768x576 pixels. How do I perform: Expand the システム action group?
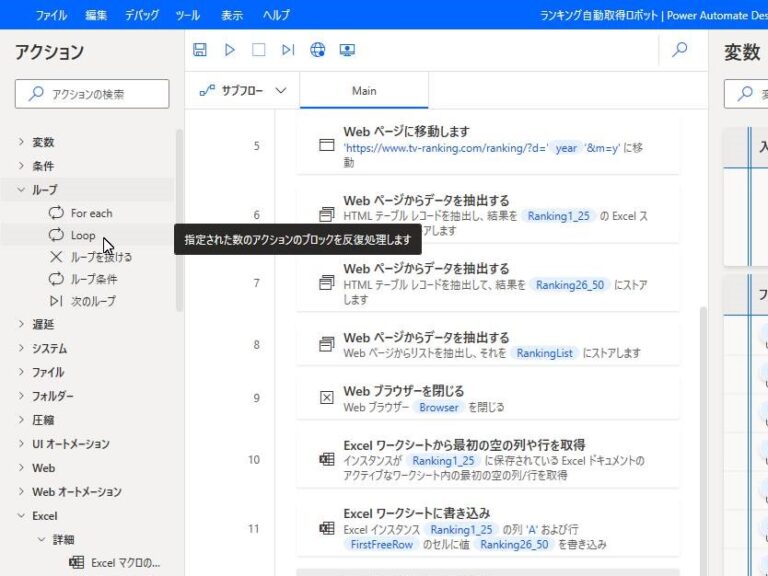click(21, 348)
